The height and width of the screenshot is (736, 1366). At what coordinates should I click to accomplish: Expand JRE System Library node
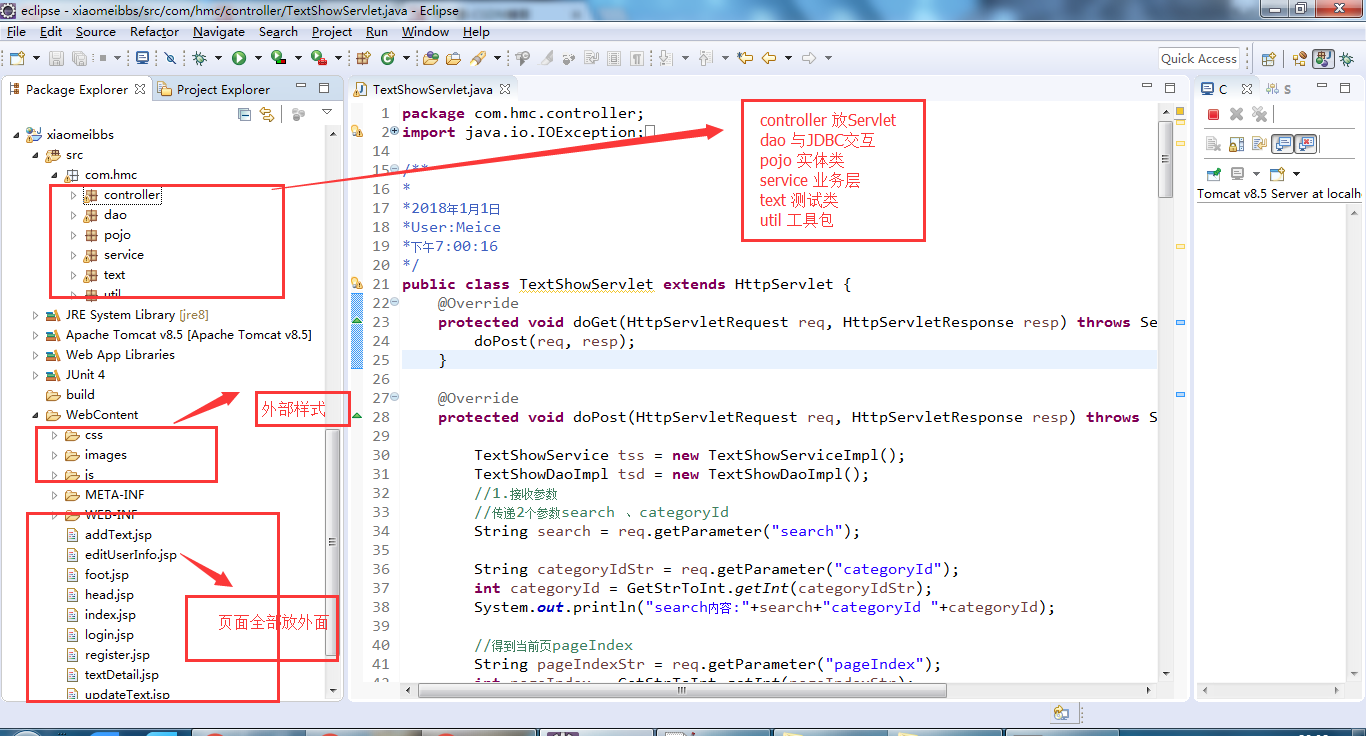pos(36,315)
